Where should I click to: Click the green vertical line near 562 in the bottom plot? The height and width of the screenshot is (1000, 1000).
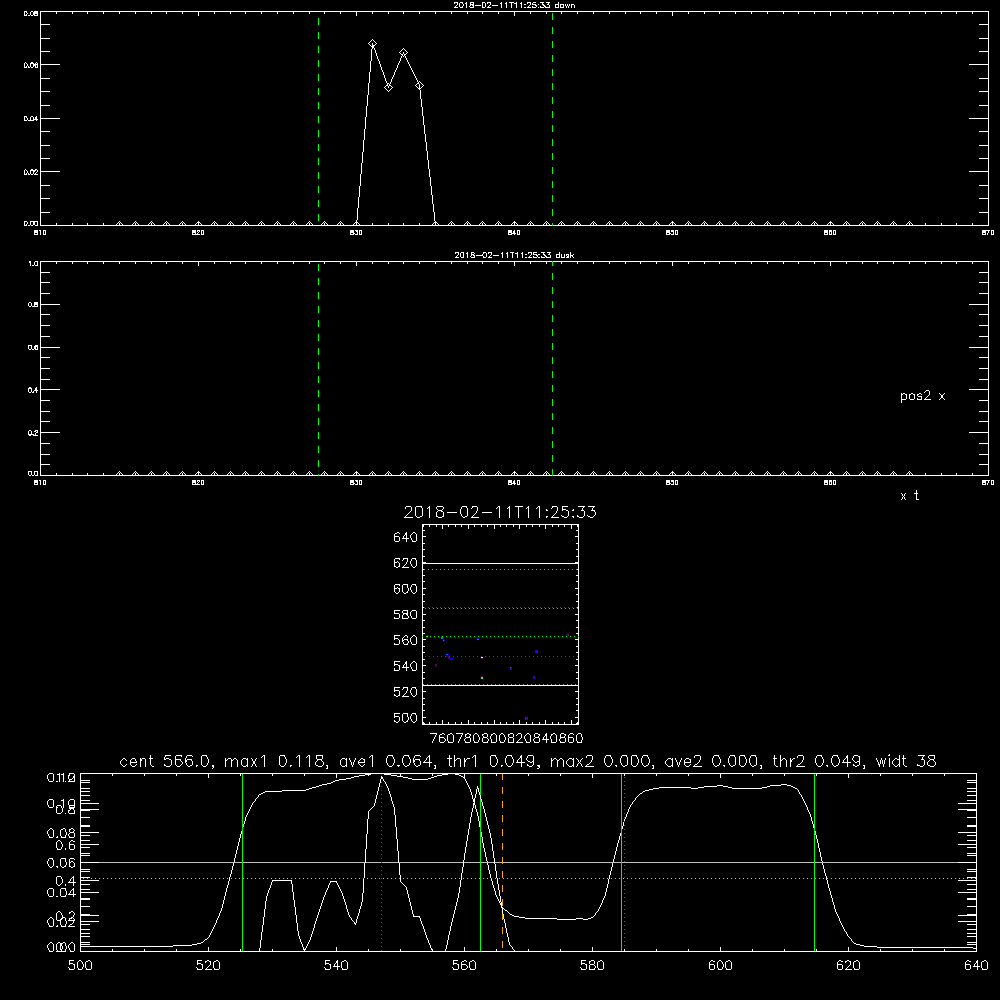[x=480, y=862]
